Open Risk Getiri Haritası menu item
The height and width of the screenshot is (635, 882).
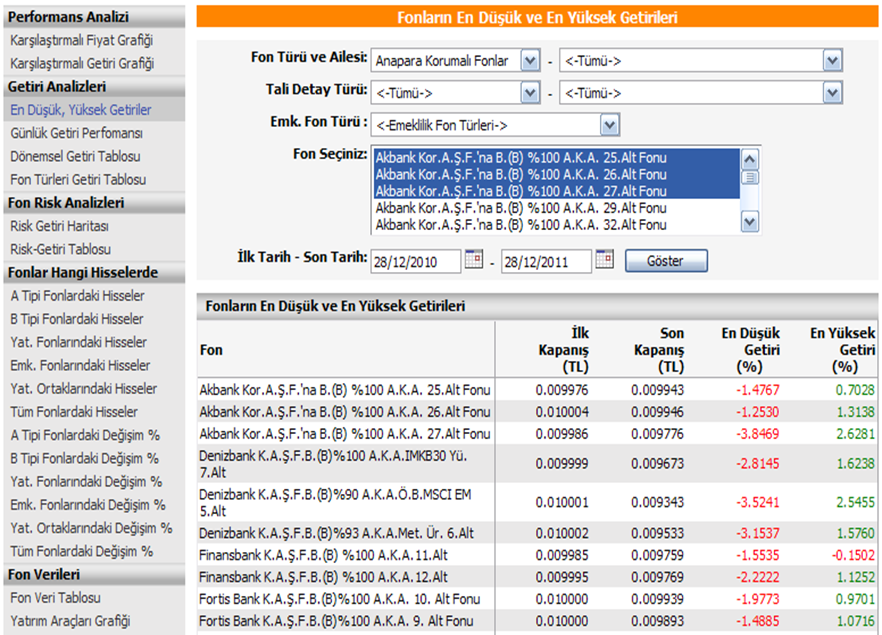tap(60, 226)
